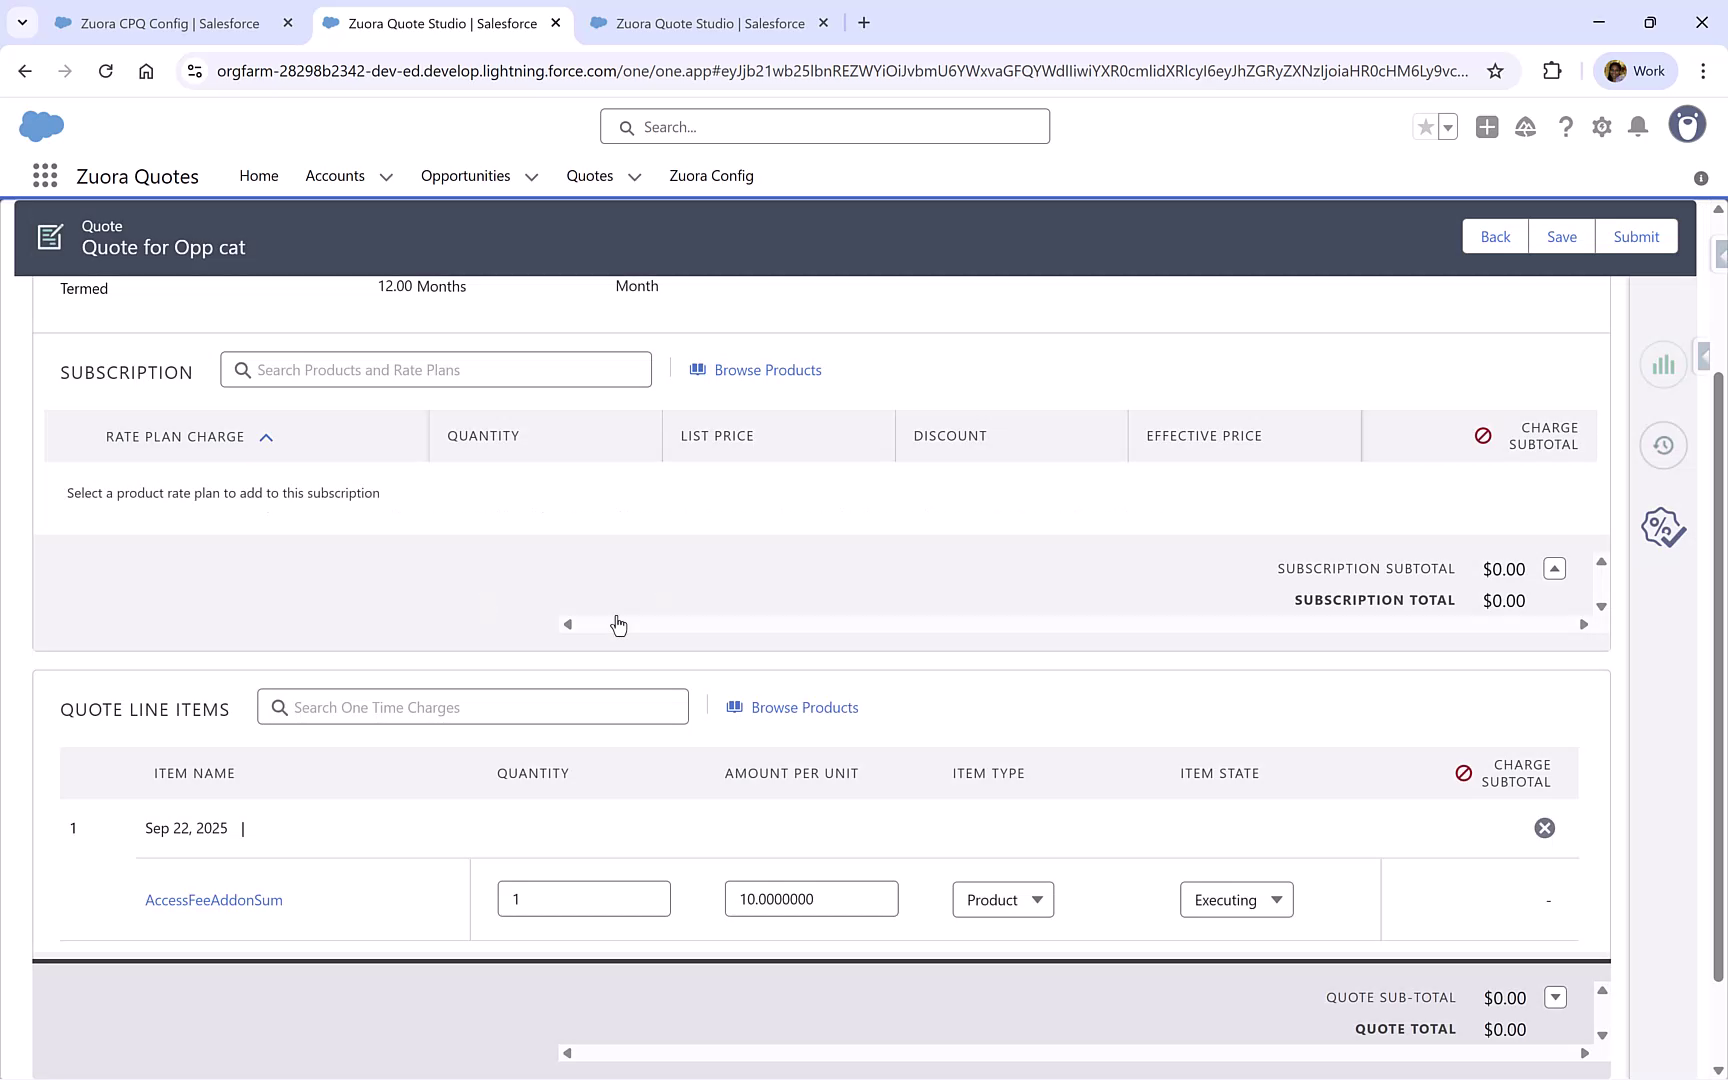Open Salesforce Setup gear icon
1728x1080 pixels.
point(1601,127)
